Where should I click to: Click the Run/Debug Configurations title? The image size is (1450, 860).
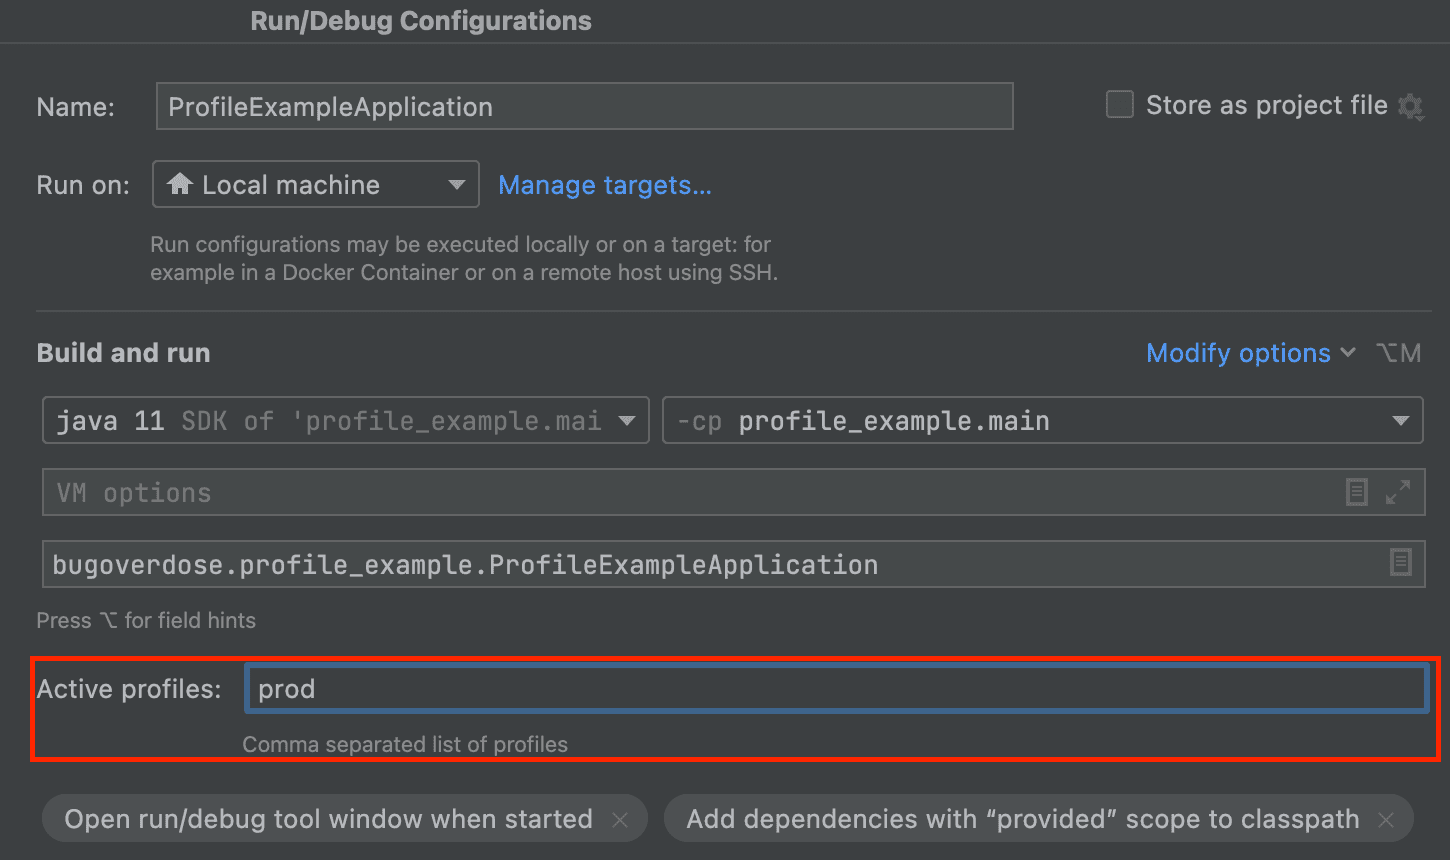click(421, 21)
